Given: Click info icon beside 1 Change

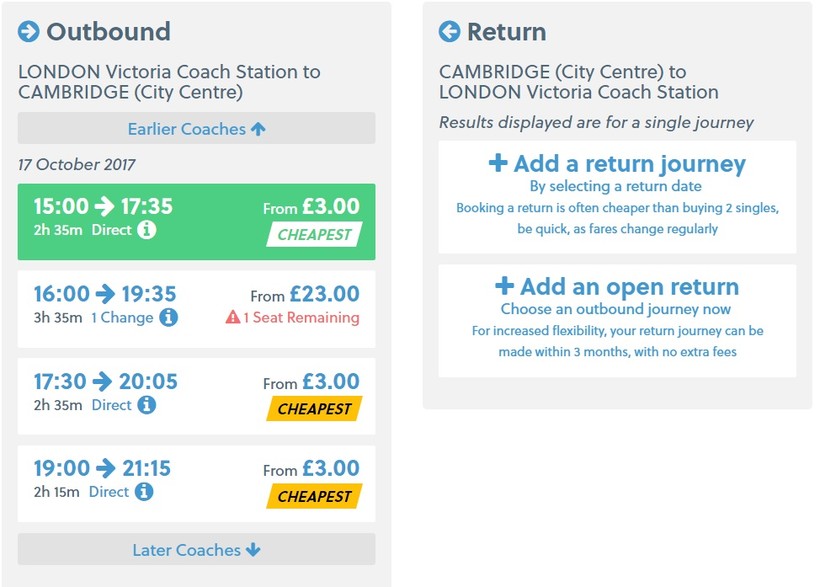Looking at the screenshot, I should coord(169,317).
